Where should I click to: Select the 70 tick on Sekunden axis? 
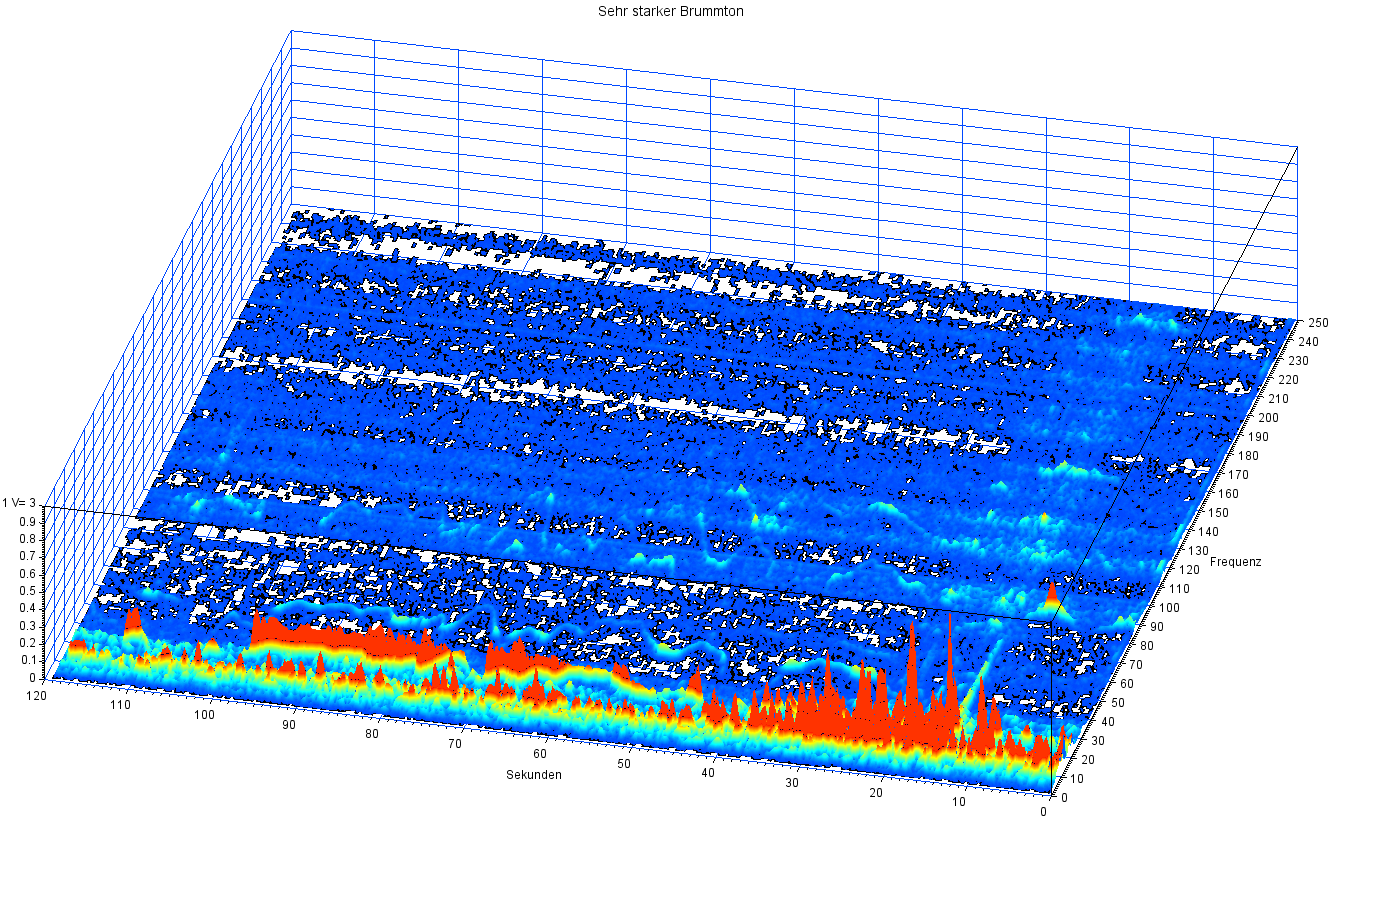point(455,744)
